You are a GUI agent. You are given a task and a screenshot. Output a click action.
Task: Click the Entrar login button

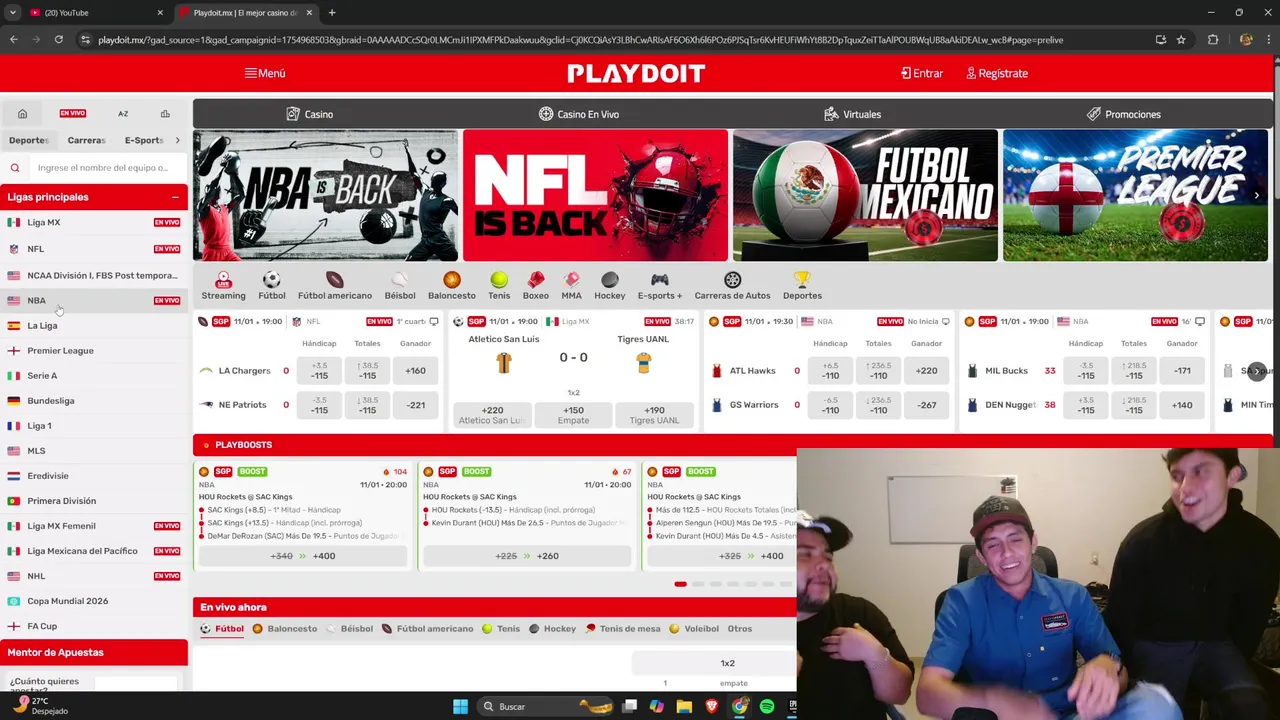(x=921, y=73)
